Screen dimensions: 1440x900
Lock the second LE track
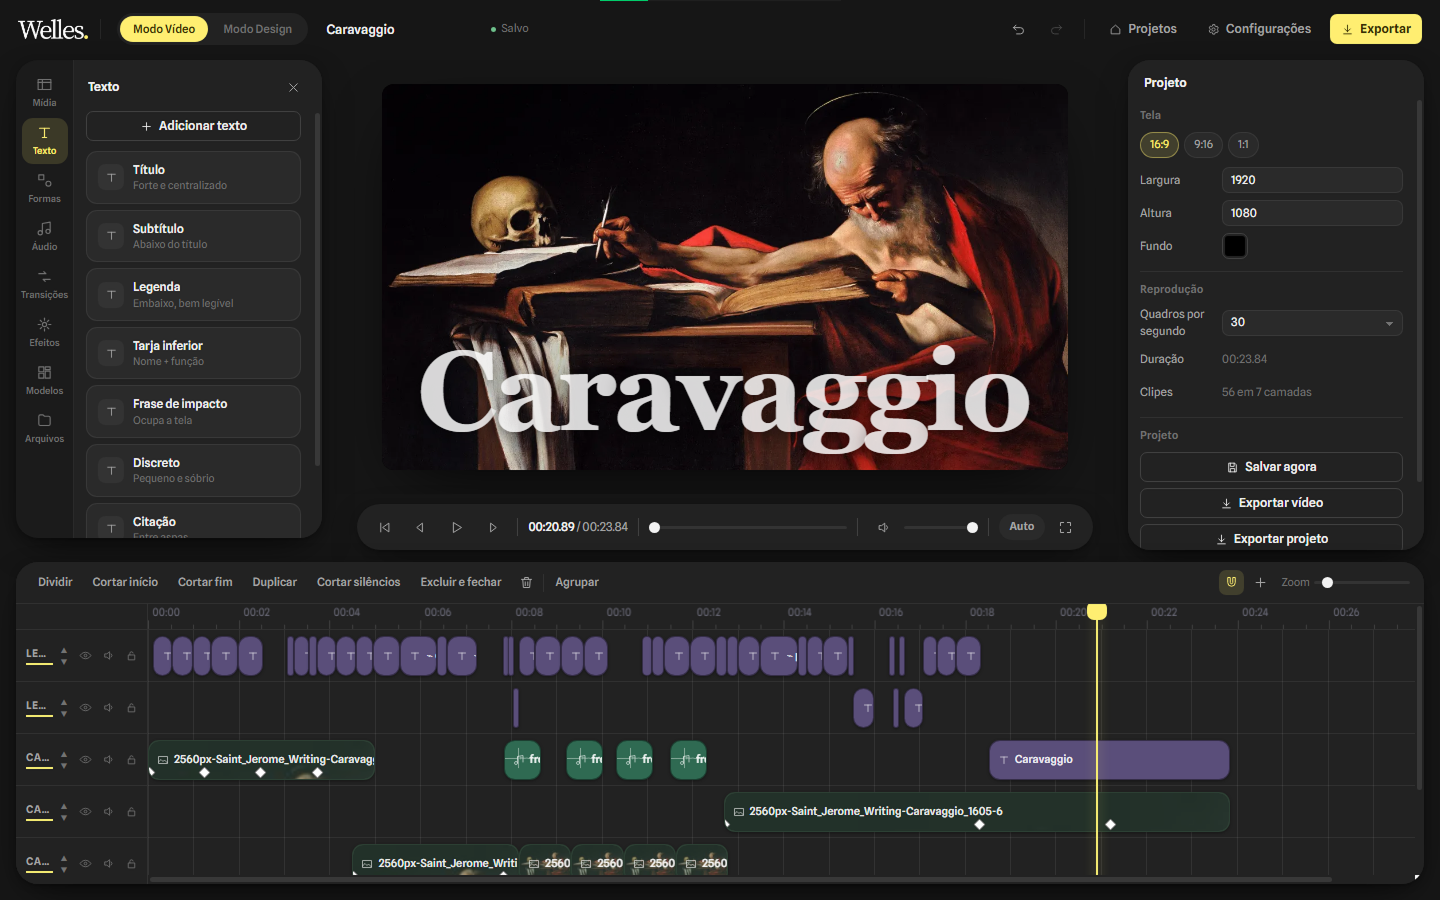(x=131, y=708)
